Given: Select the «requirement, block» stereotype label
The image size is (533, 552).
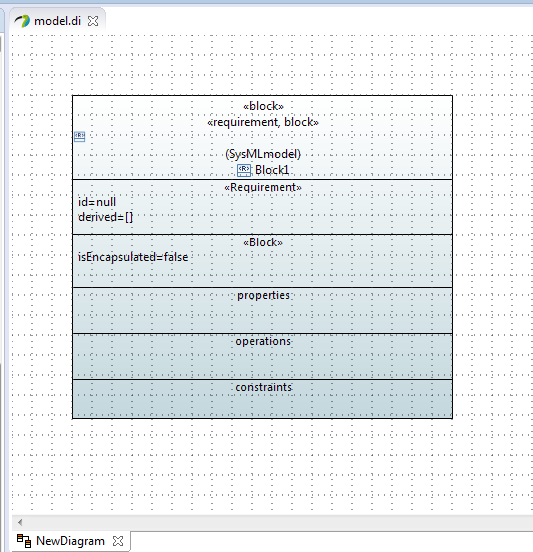Looking at the screenshot, I should click(x=263, y=122).
